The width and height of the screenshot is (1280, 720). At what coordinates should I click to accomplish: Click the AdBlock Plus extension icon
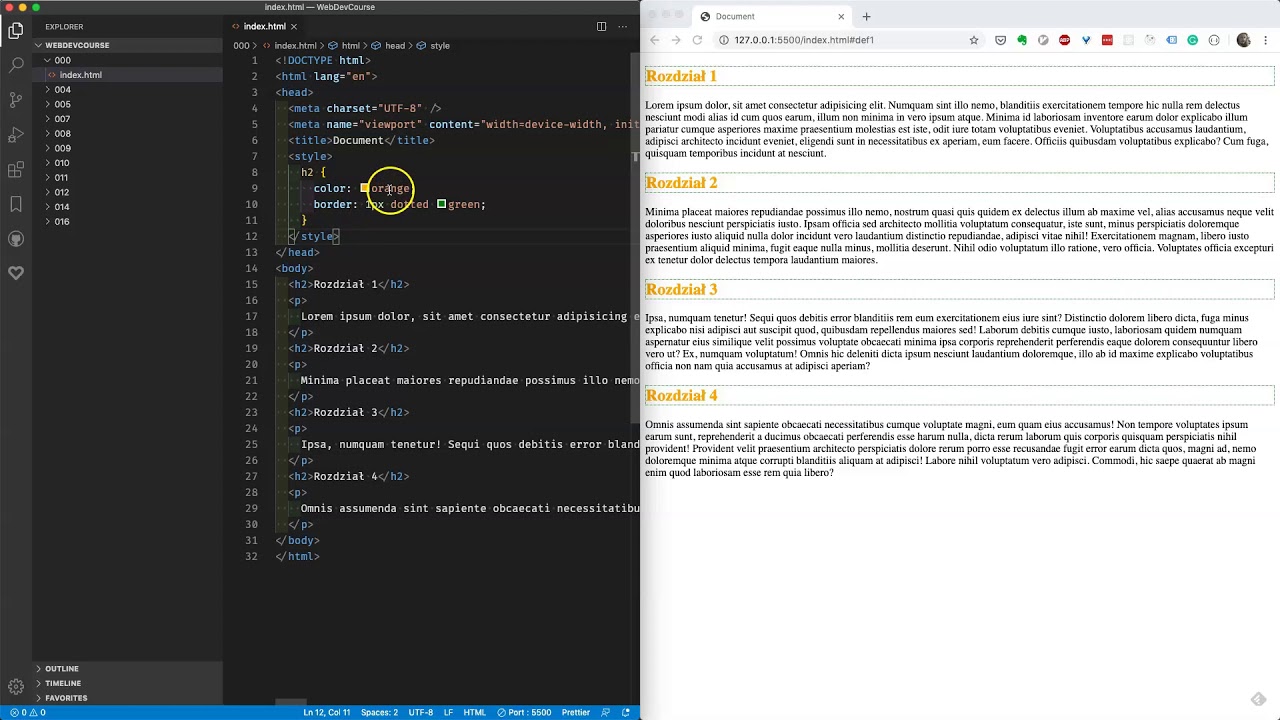coord(1064,40)
